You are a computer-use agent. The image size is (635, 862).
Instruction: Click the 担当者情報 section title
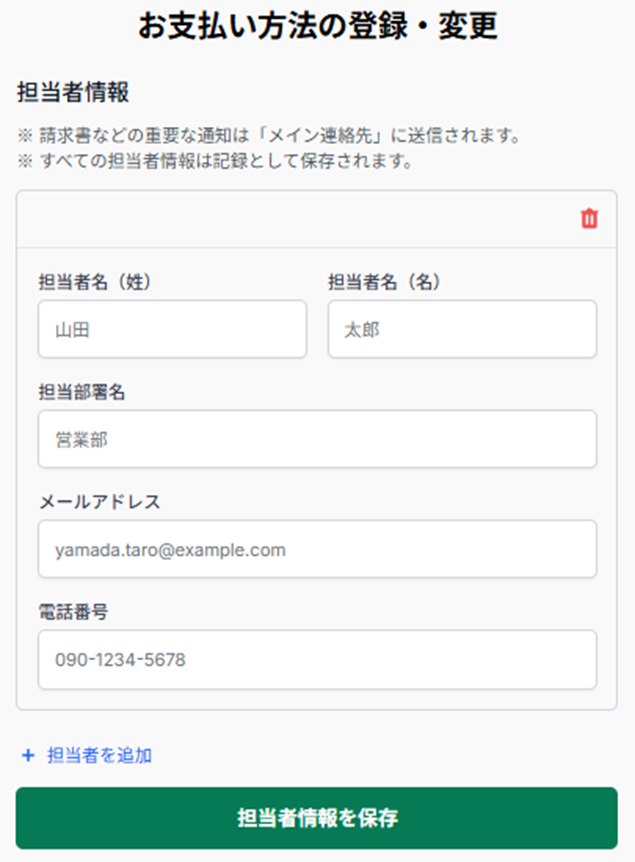point(73,92)
